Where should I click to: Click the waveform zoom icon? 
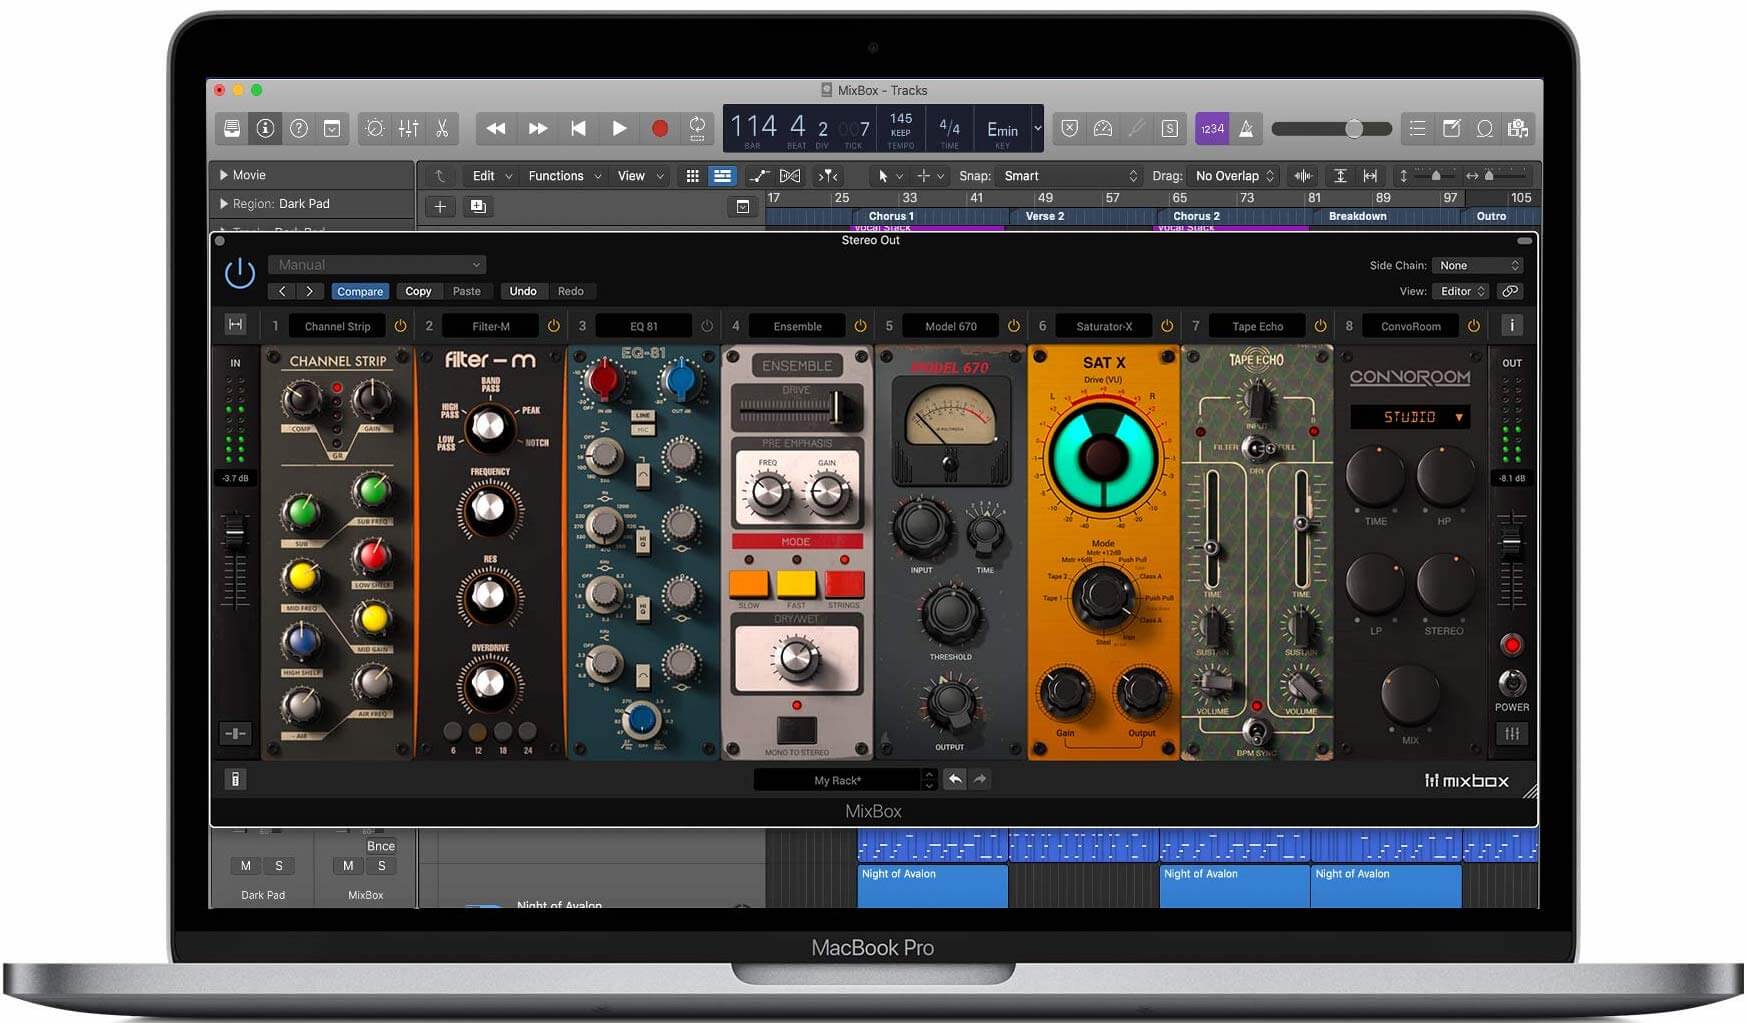pos(1303,176)
